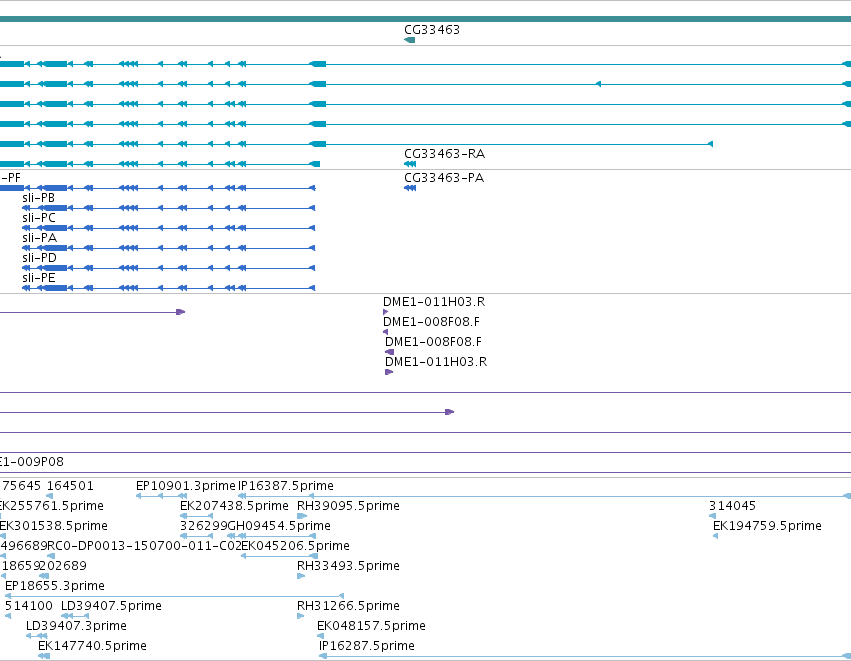Select the GH09454.5prime EST label
The width and height of the screenshot is (851, 661).
280,526
